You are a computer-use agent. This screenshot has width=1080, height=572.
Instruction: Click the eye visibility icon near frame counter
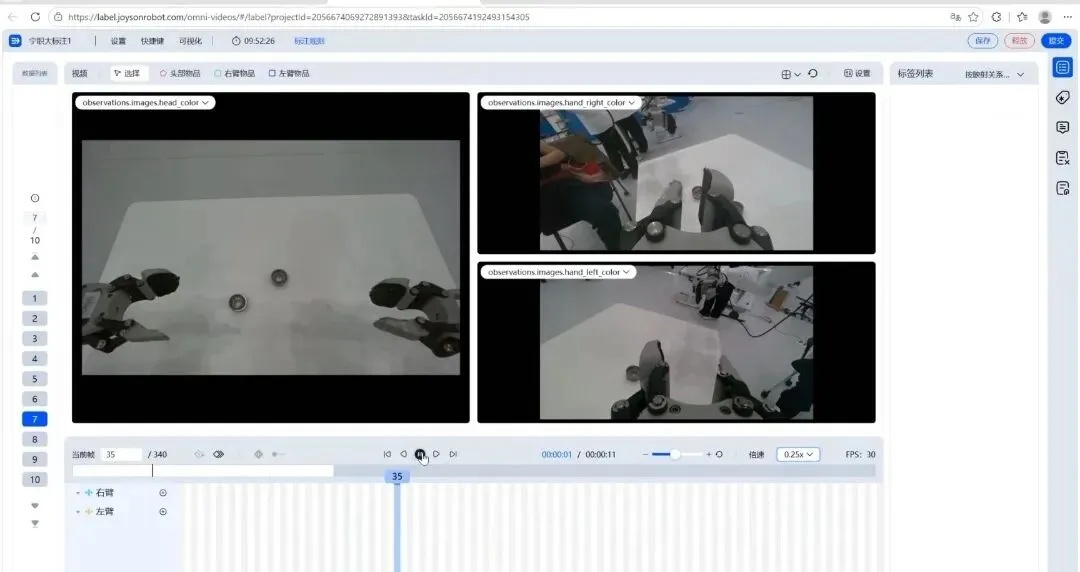(218, 454)
